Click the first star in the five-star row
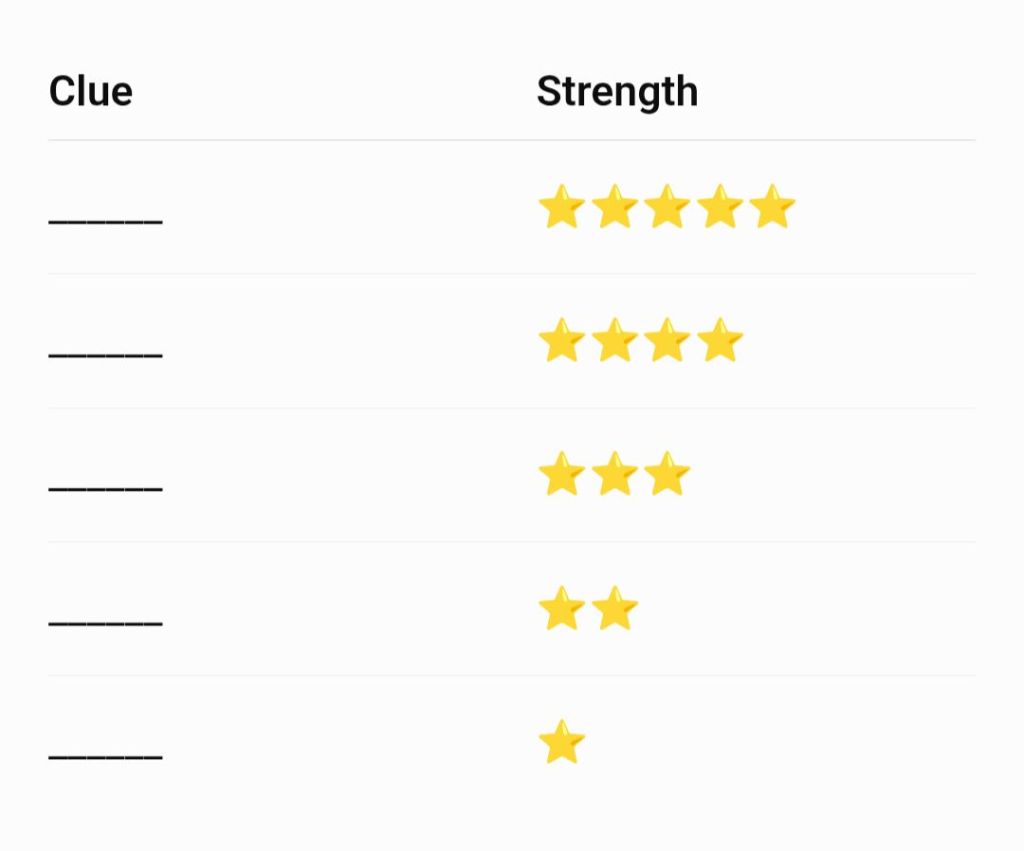 pos(562,206)
